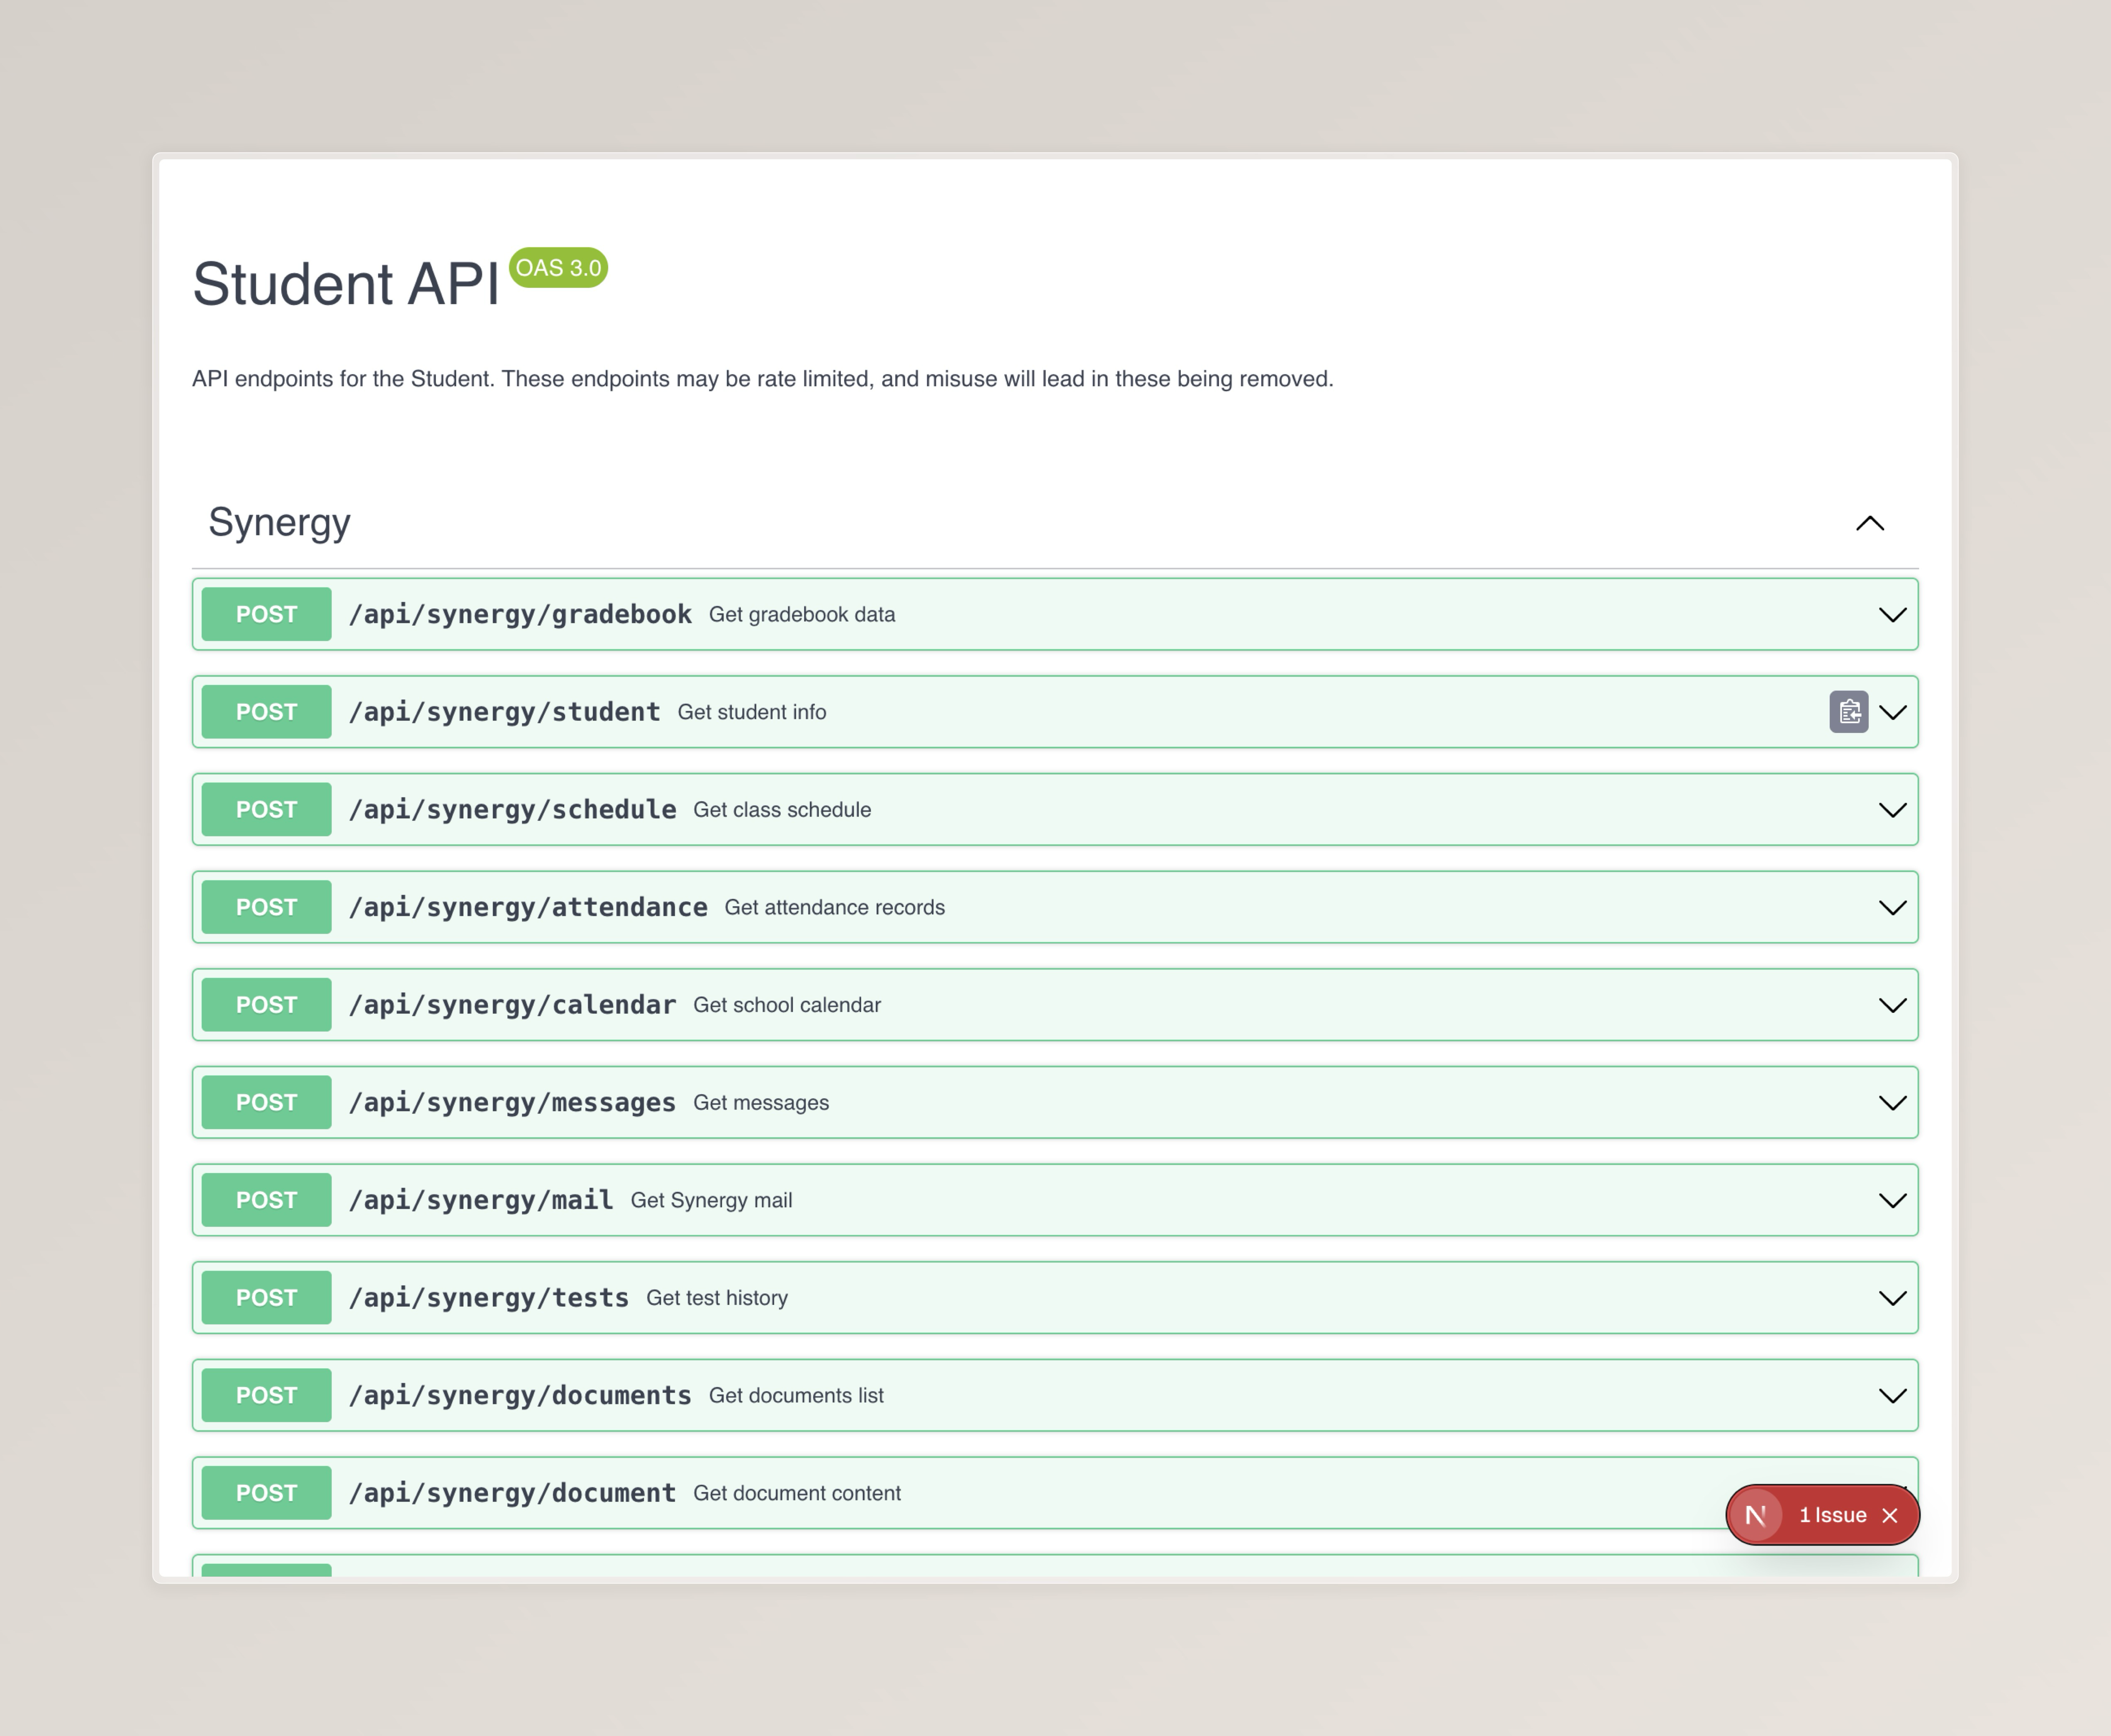Click the Next.js N logo badge

pyautogui.click(x=1755, y=1515)
